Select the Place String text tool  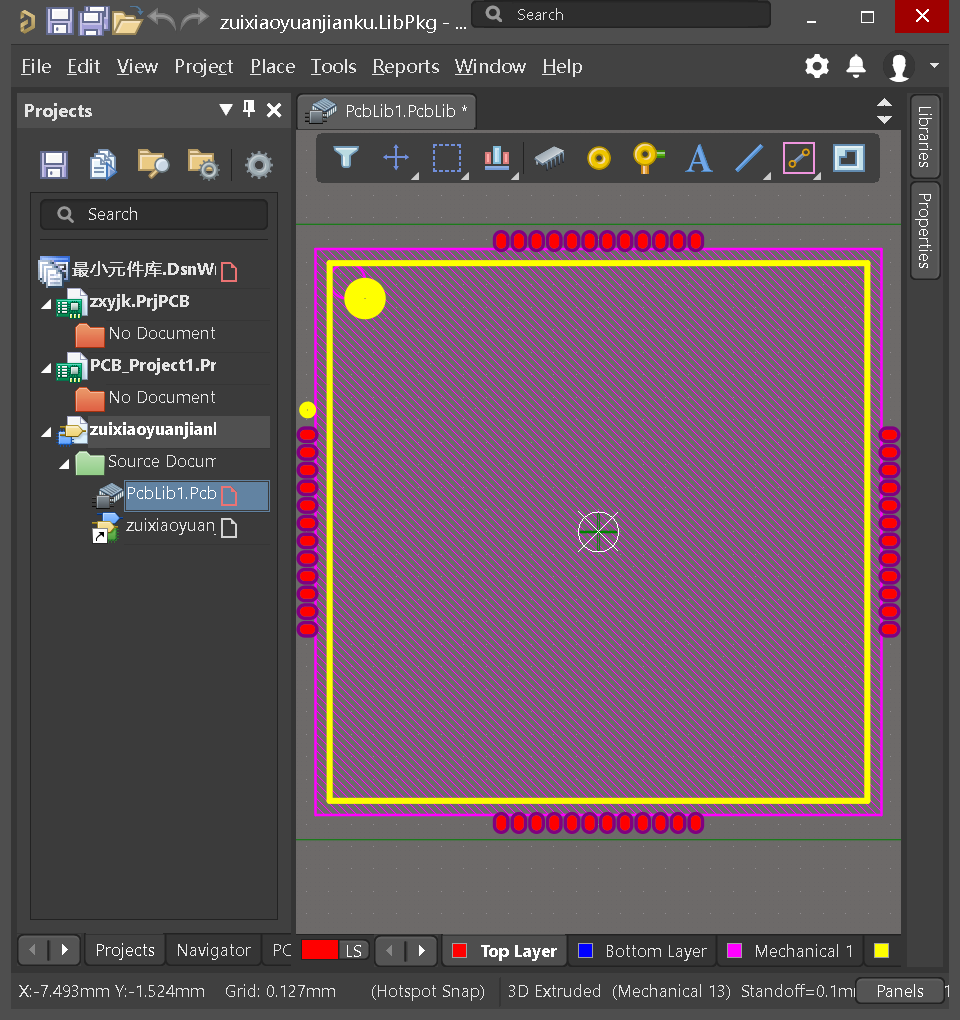(699, 158)
